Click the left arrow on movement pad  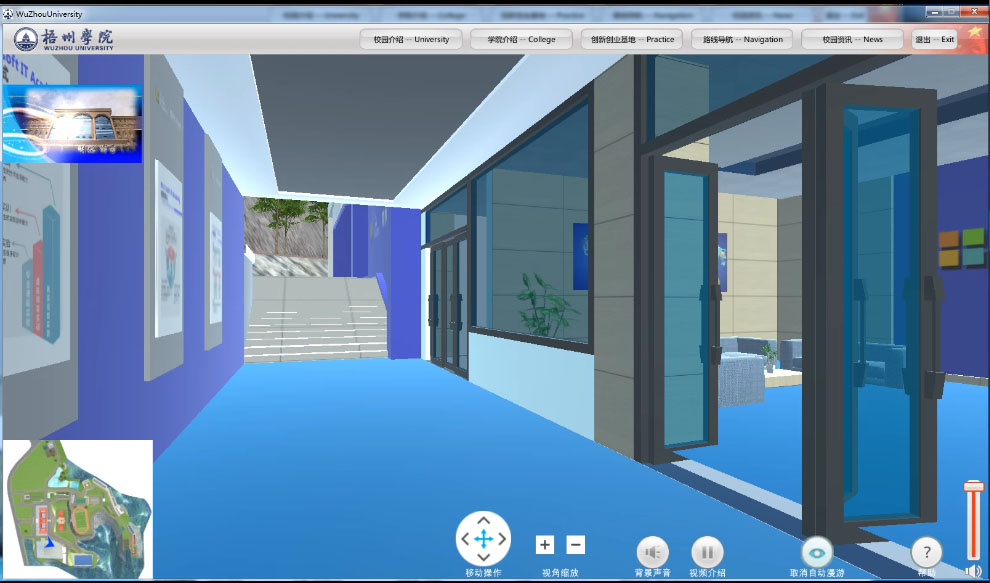click(465, 540)
